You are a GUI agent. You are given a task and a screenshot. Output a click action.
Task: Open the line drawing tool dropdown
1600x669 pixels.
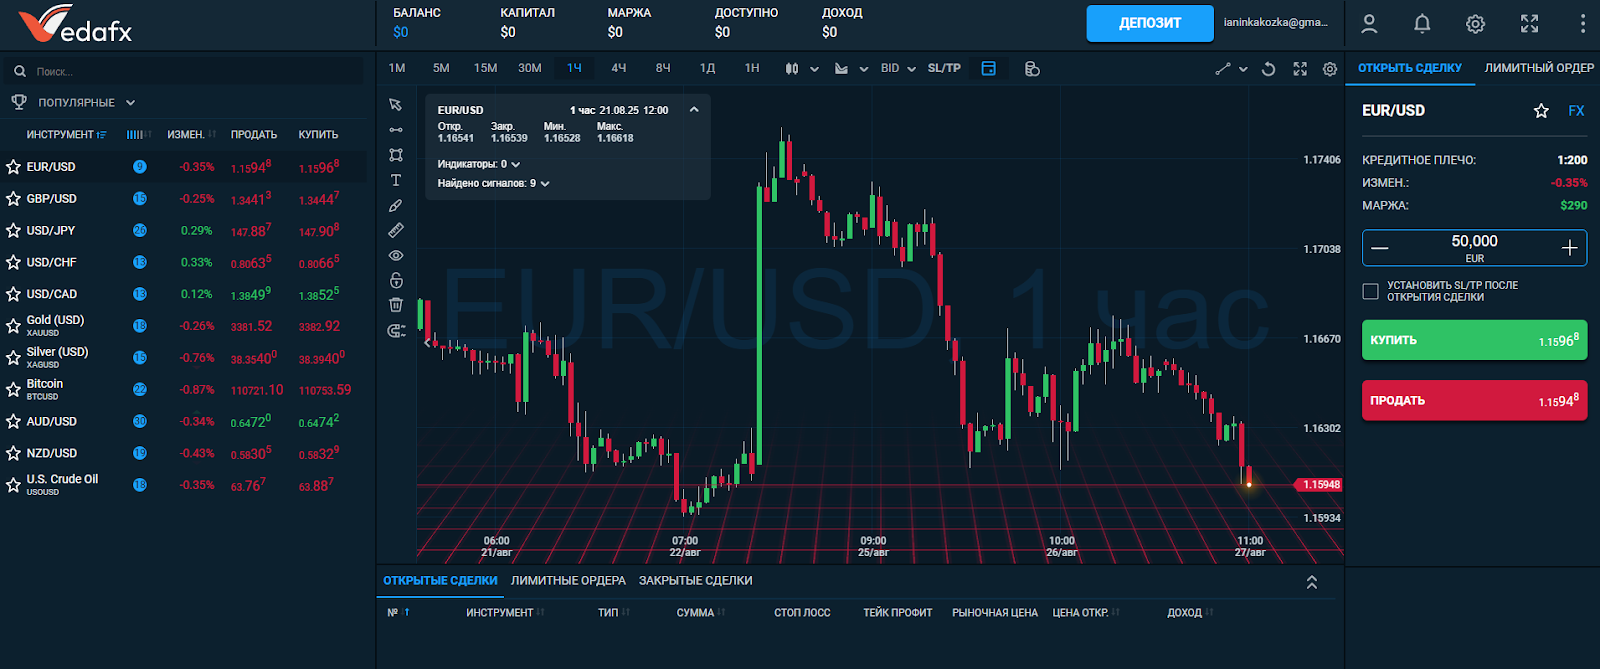[x=1231, y=69]
